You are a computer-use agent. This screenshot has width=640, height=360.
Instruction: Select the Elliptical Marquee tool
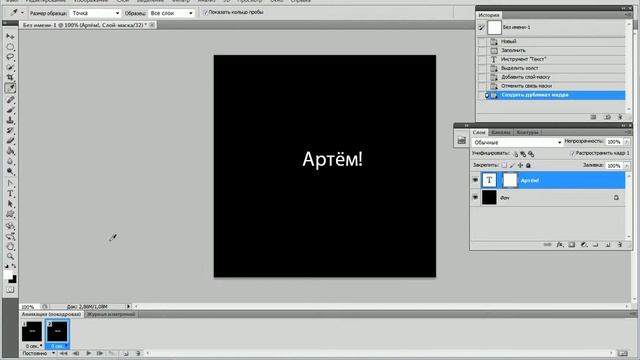click(x=10, y=47)
